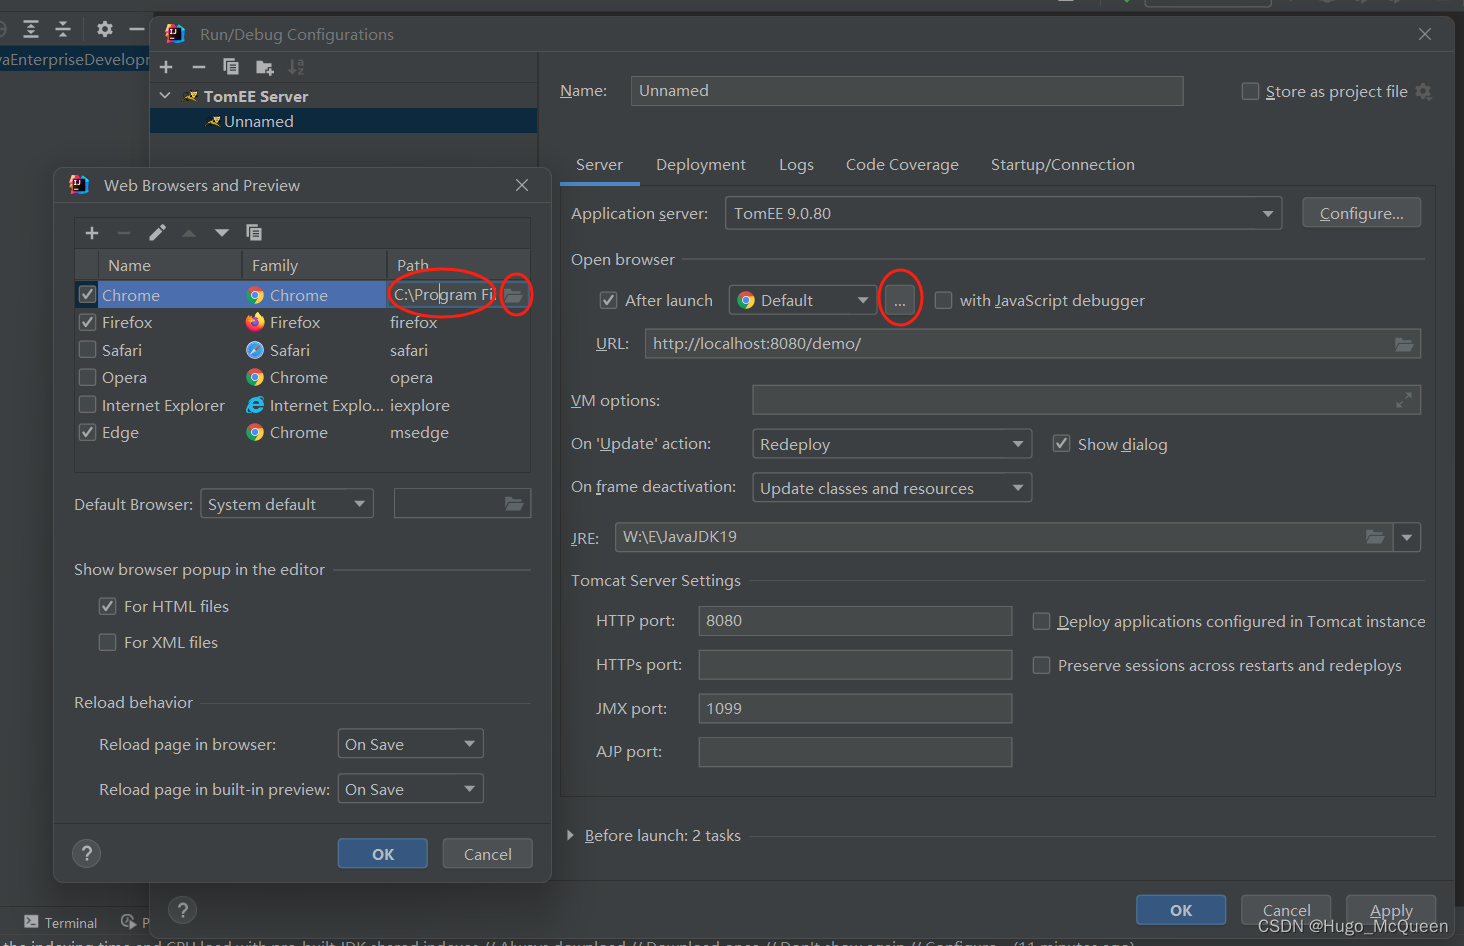Click Apply in Run/Debug Configurations

pyautogui.click(x=1391, y=910)
